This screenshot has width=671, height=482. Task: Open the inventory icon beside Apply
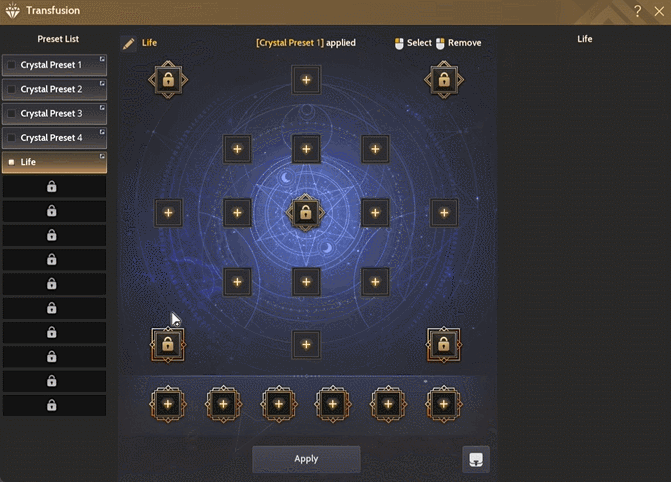(x=476, y=459)
